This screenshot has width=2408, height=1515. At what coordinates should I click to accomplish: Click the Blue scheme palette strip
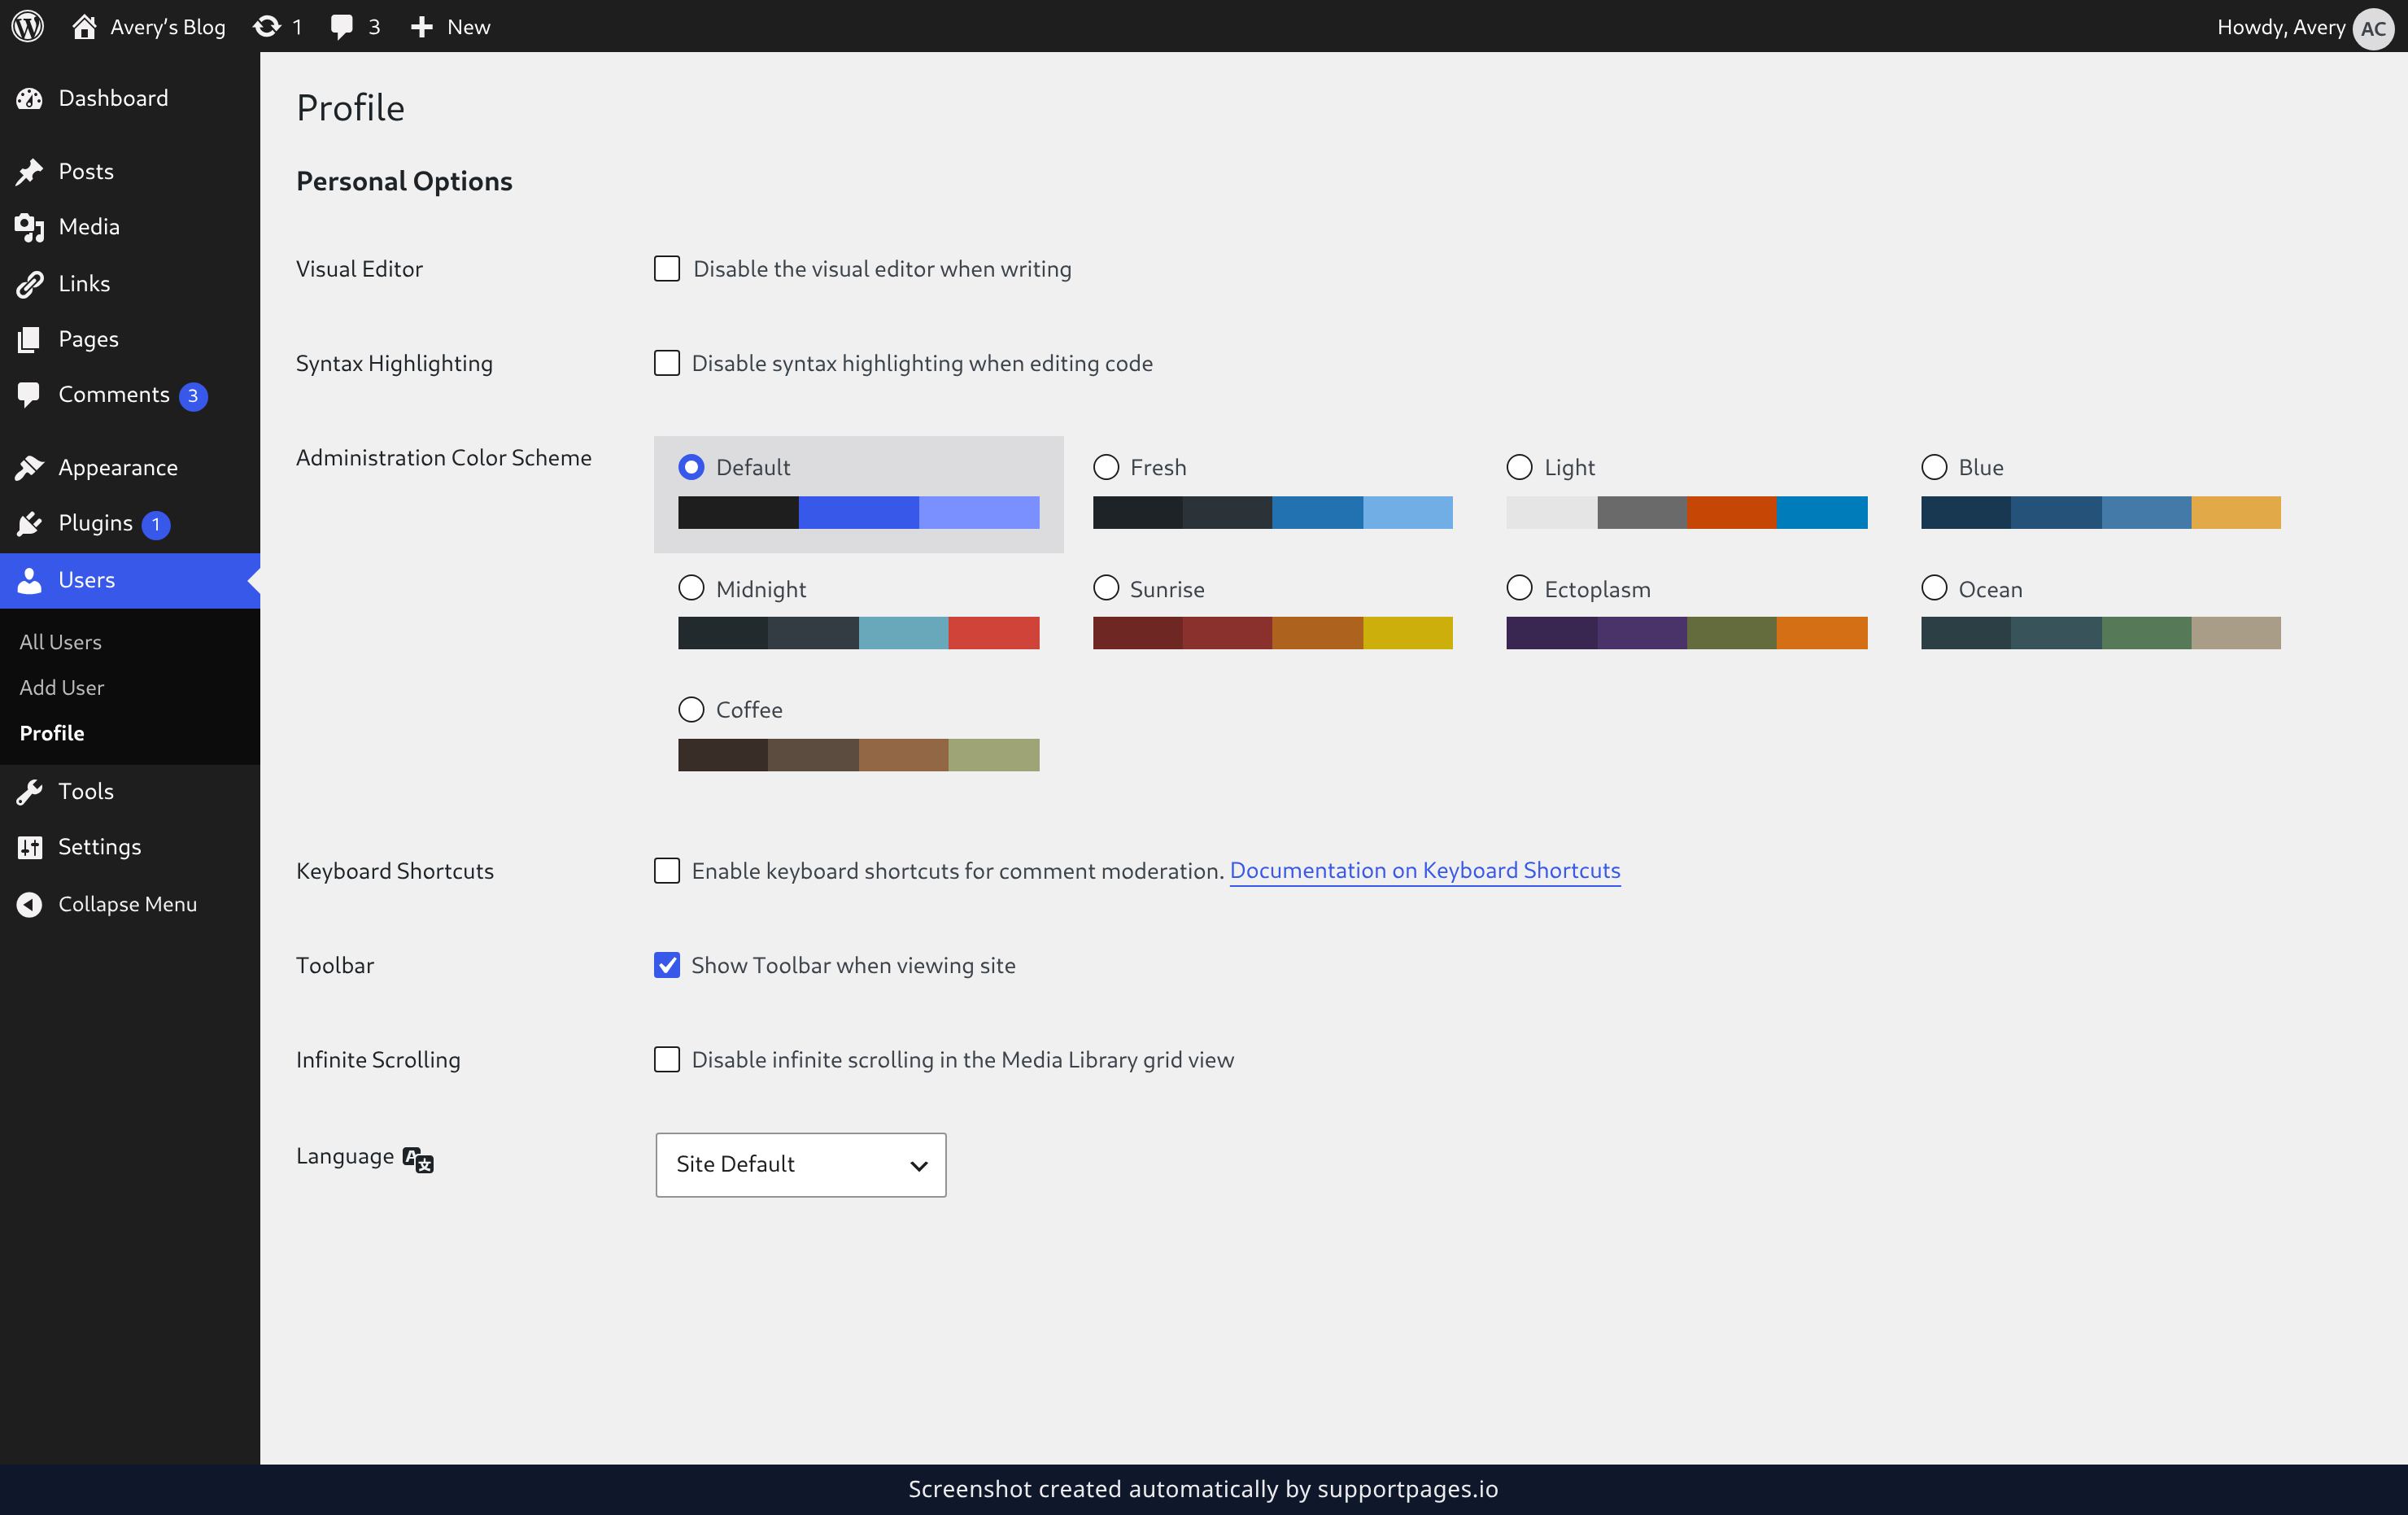point(2101,512)
